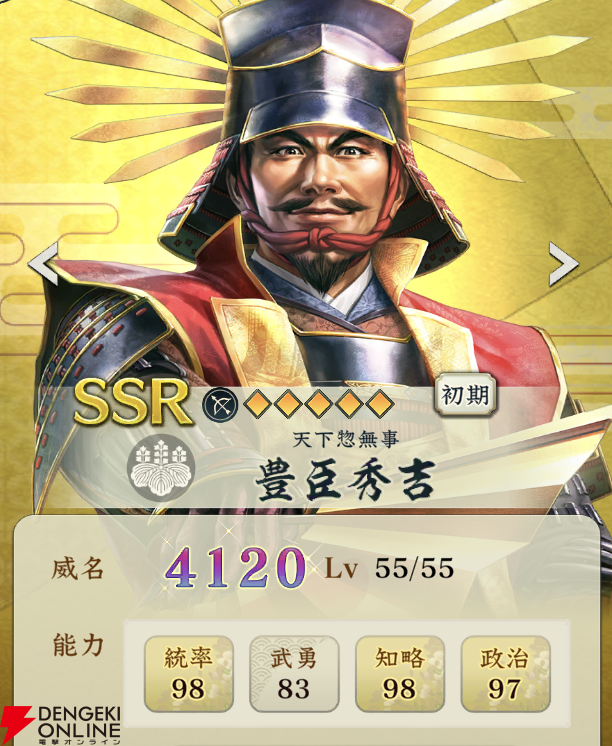
Task: Tap the fifth orange diamond rank icon
Action: (x=379, y=404)
